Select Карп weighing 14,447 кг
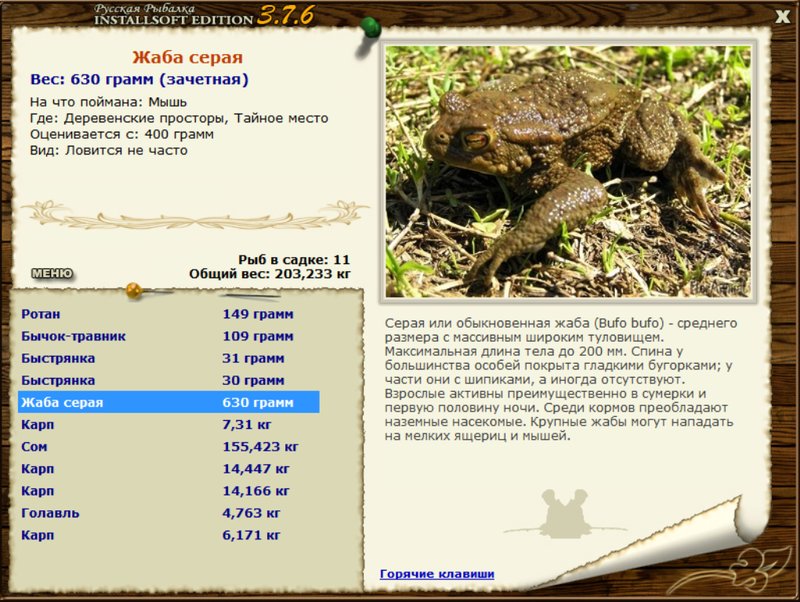Screen dimensions: 800x602 click(168, 469)
